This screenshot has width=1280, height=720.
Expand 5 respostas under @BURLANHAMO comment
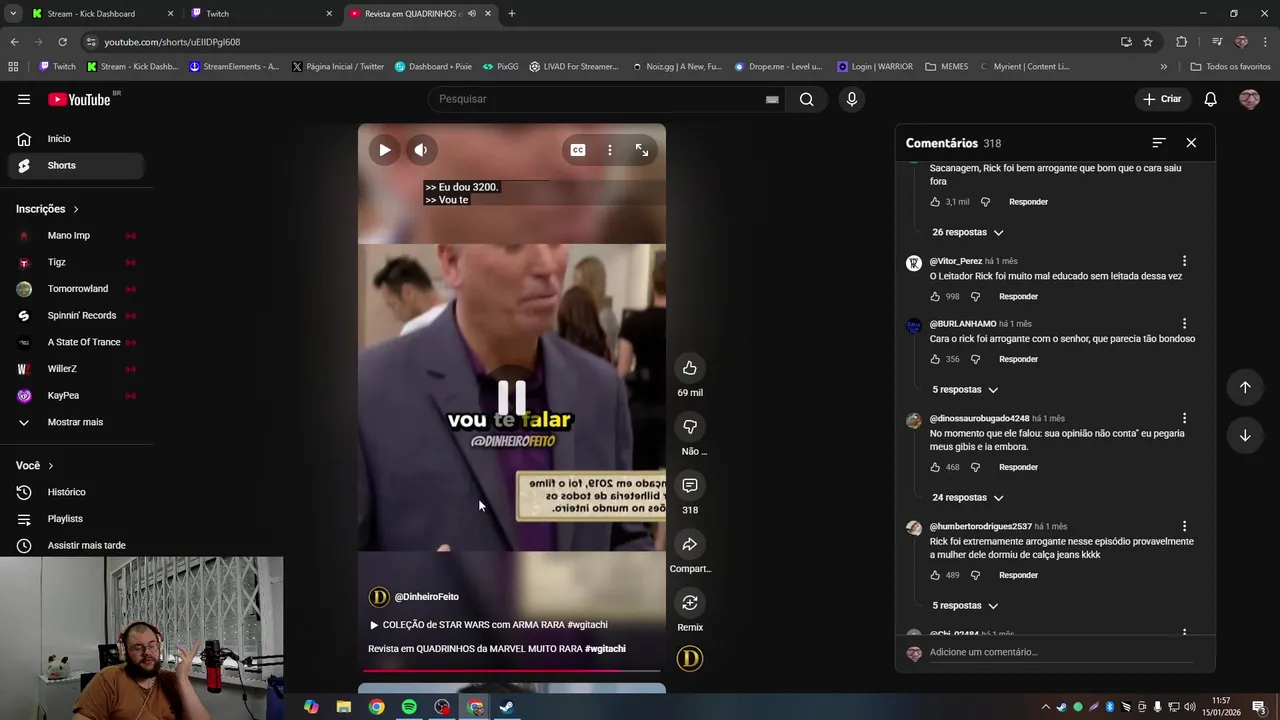pyautogui.click(x=965, y=389)
